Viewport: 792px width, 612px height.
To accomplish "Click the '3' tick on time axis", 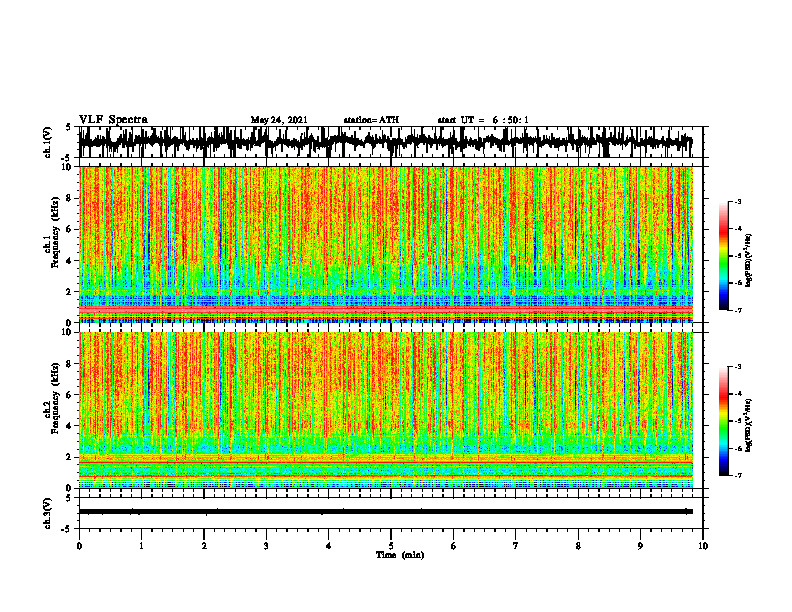I will (266, 546).
